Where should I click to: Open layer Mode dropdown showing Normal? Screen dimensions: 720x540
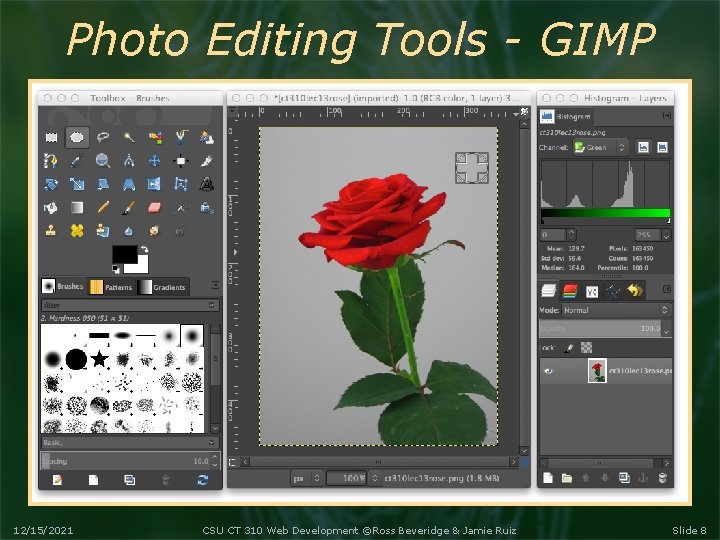(x=616, y=310)
